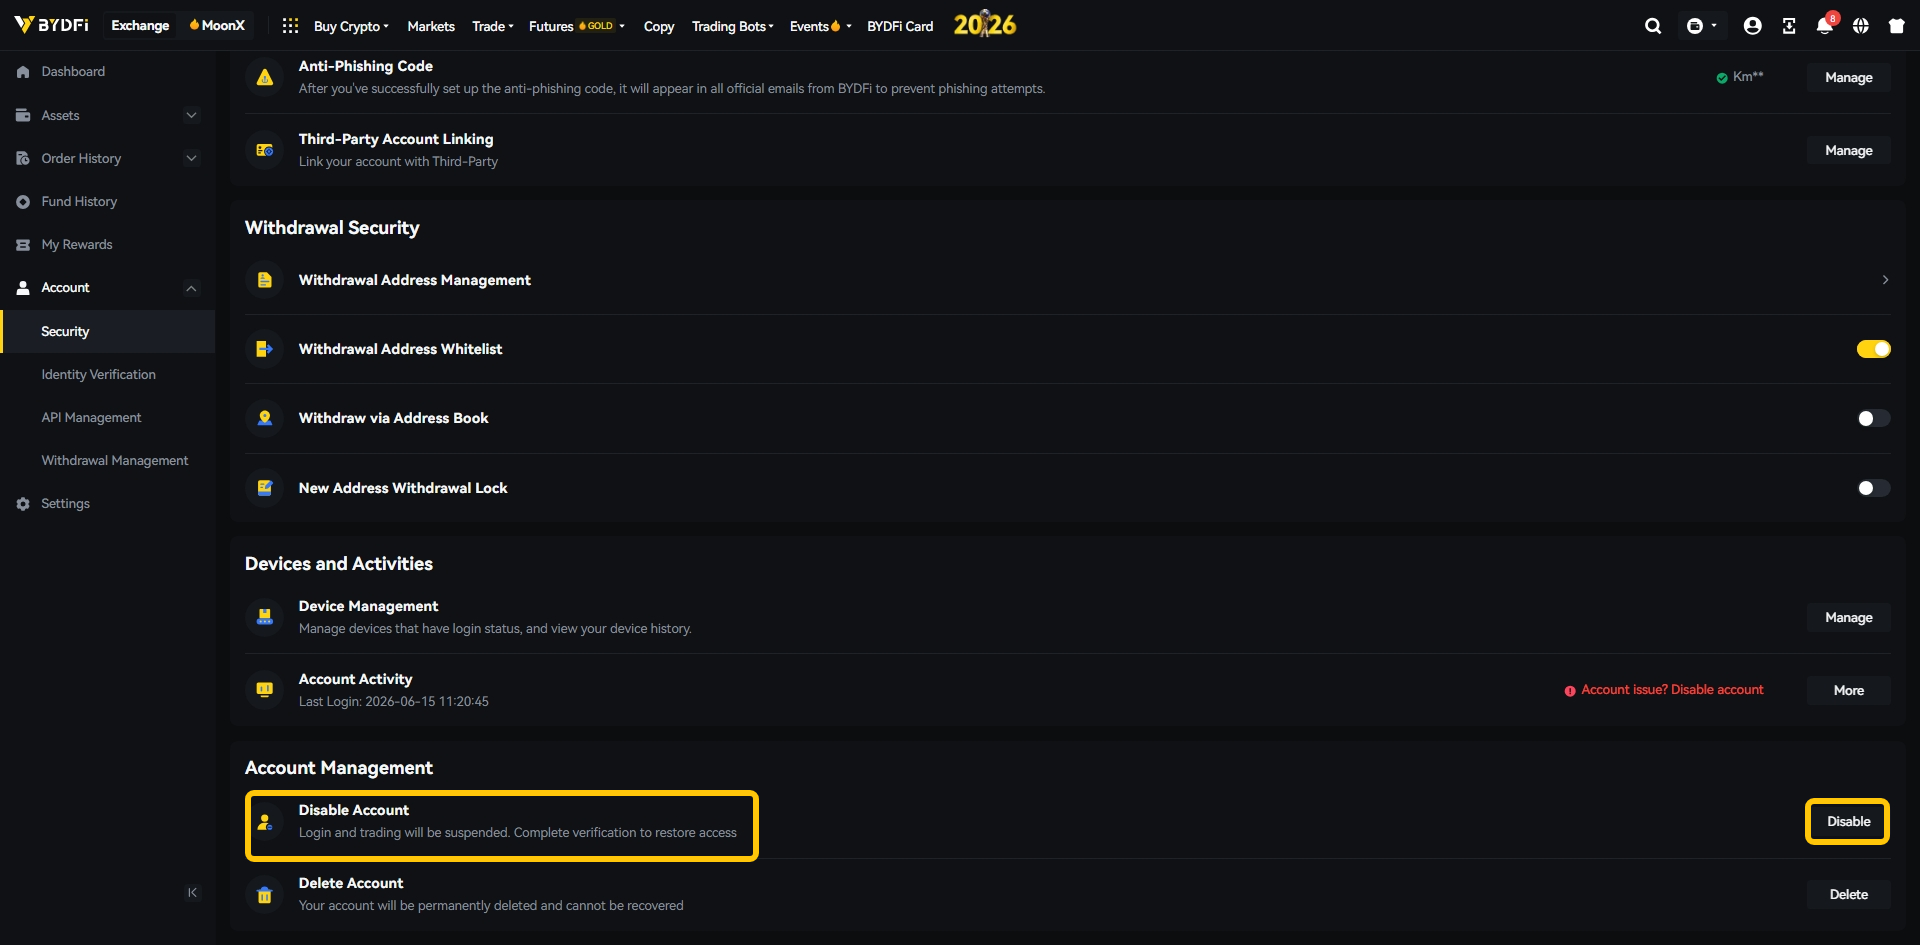Switch to the MoonX tab
The height and width of the screenshot is (945, 1920).
click(217, 25)
